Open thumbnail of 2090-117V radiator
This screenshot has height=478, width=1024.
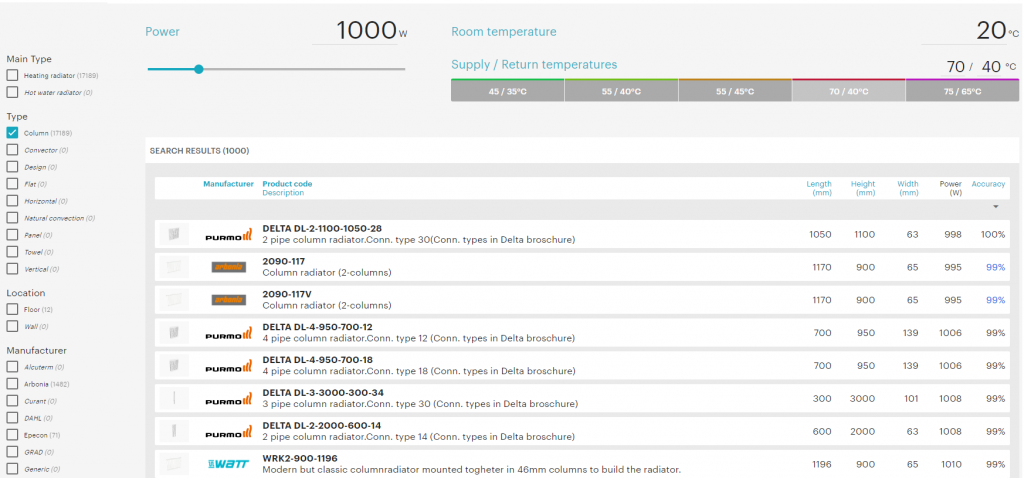pos(174,300)
